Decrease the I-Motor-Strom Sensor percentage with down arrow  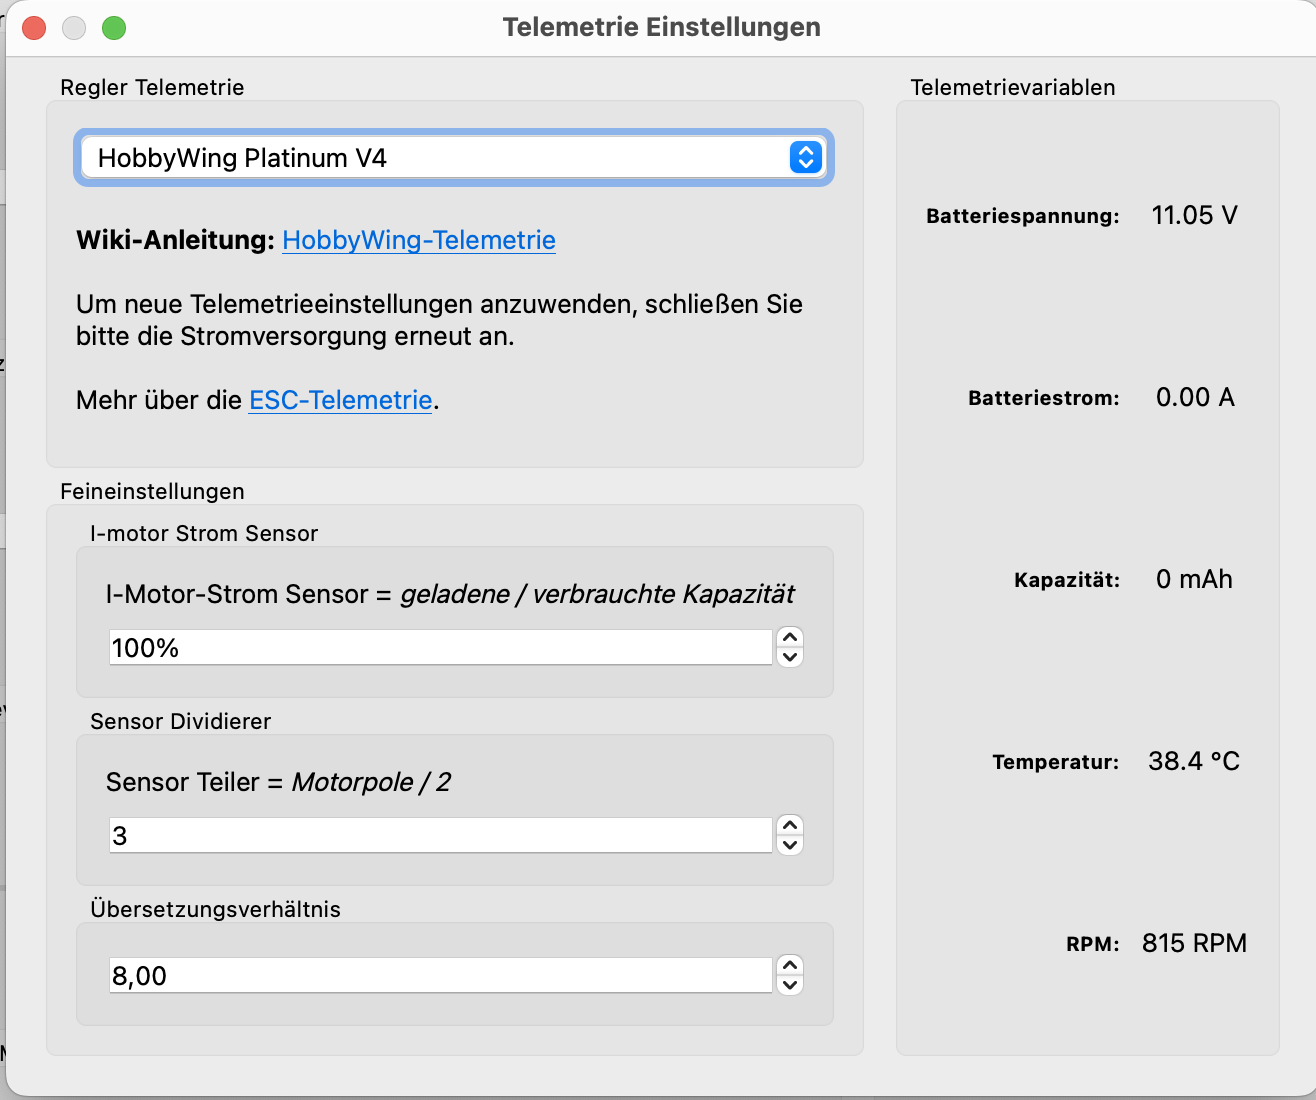click(790, 657)
